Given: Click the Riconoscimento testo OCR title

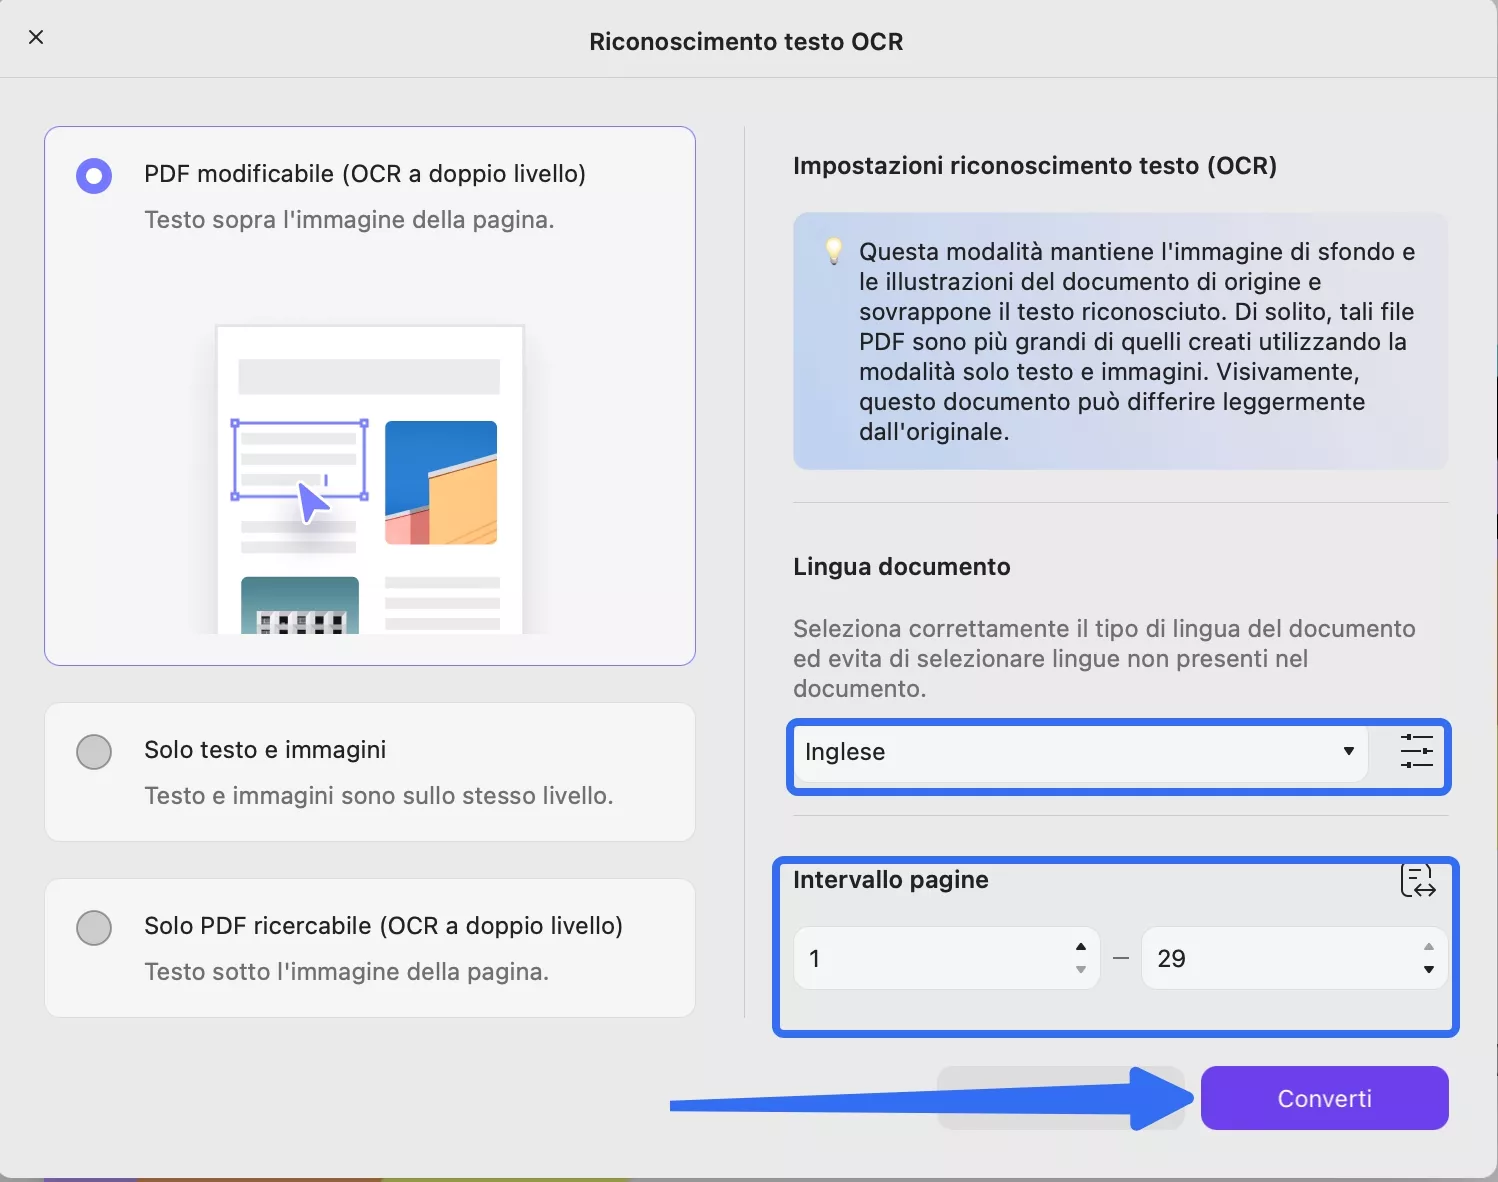Looking at the screenshot, I should pyautogui.click(x=746, y=41).
